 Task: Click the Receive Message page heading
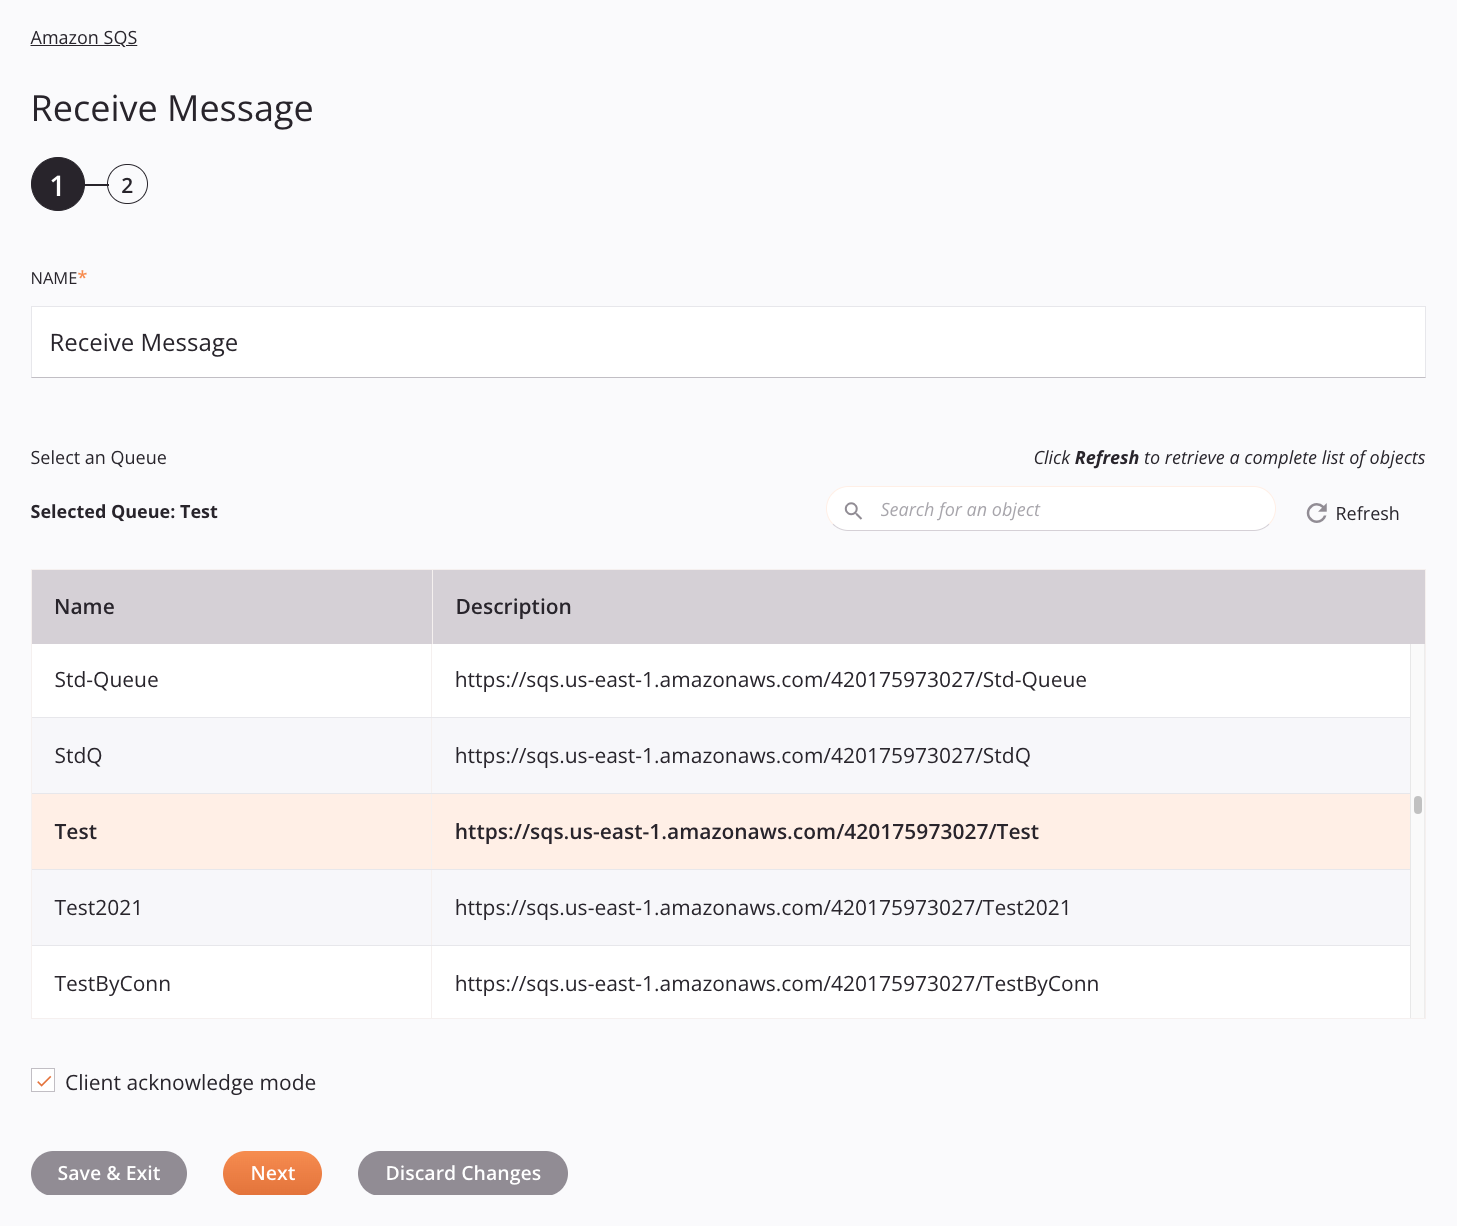pyautogui.click(x=172, y=108)
